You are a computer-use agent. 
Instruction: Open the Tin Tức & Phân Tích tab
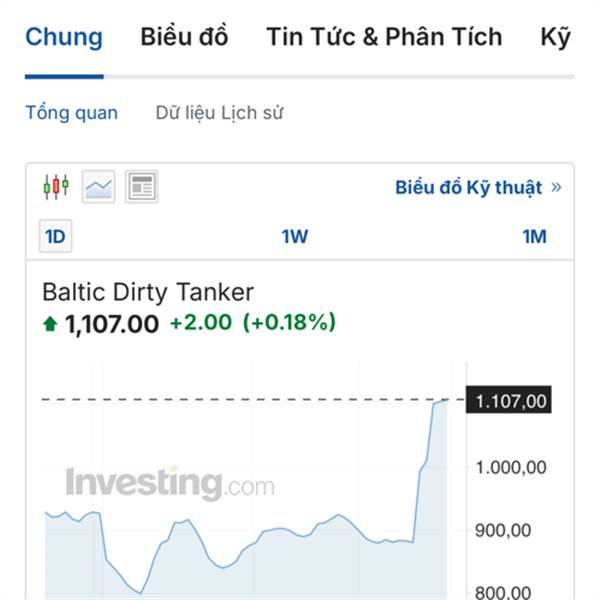click(x=384, y=38)
